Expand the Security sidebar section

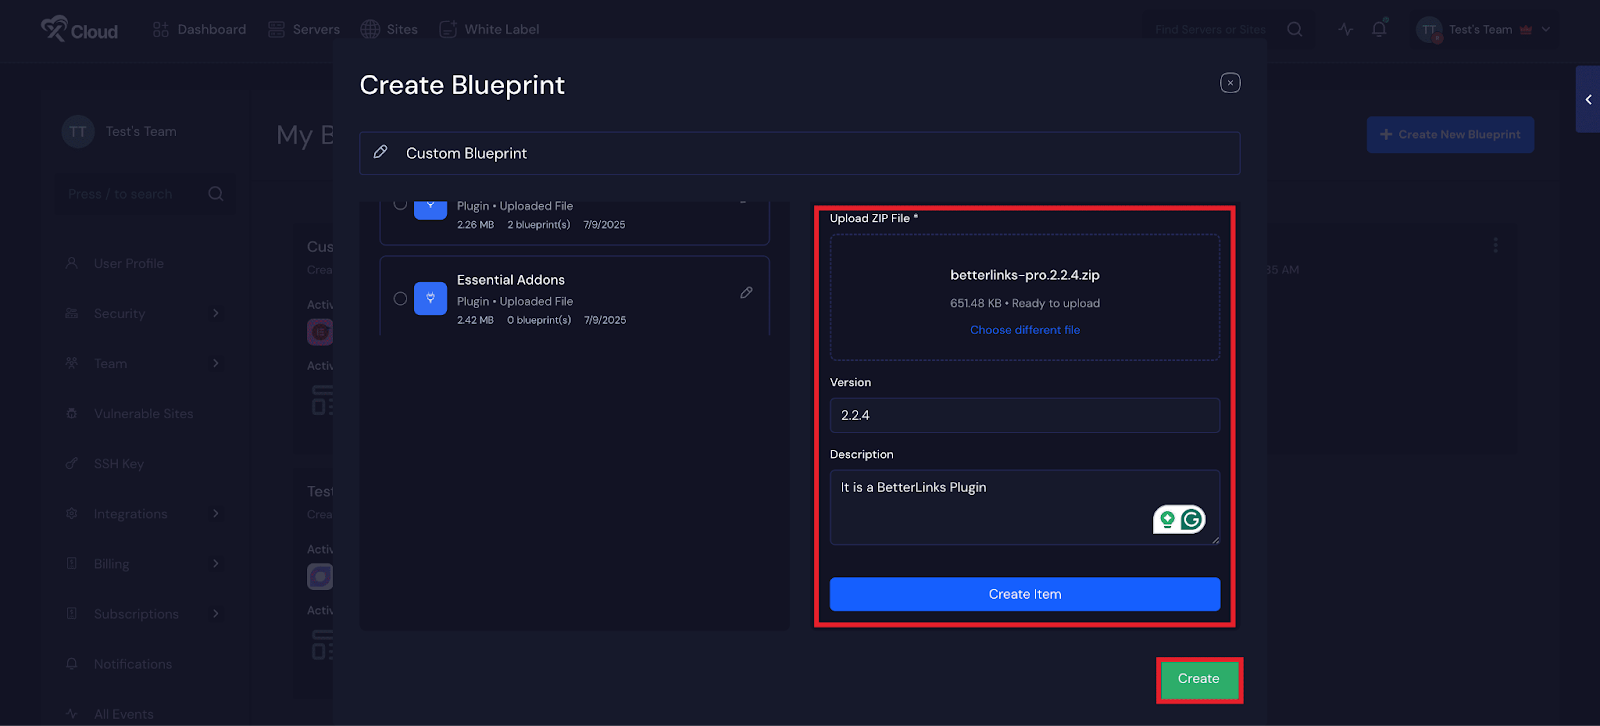[141, 313]
